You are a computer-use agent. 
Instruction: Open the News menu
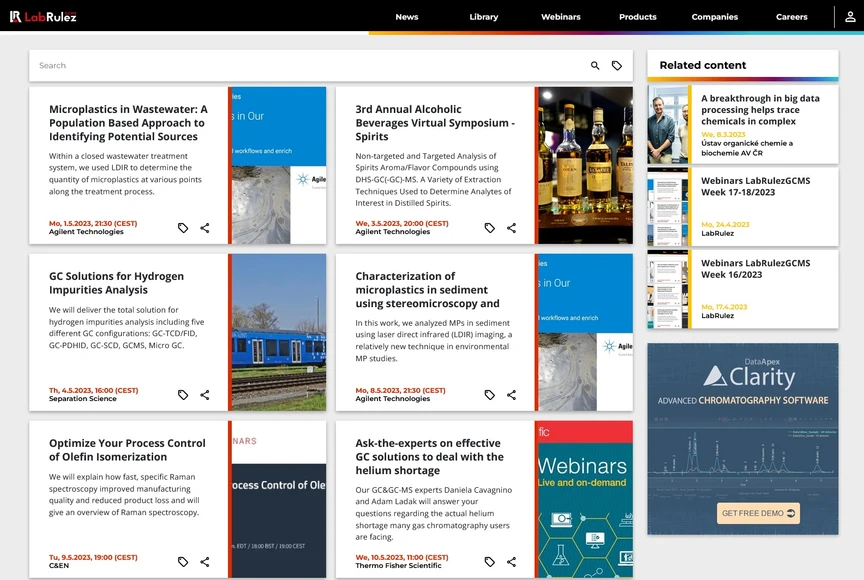tap(407, 17)
